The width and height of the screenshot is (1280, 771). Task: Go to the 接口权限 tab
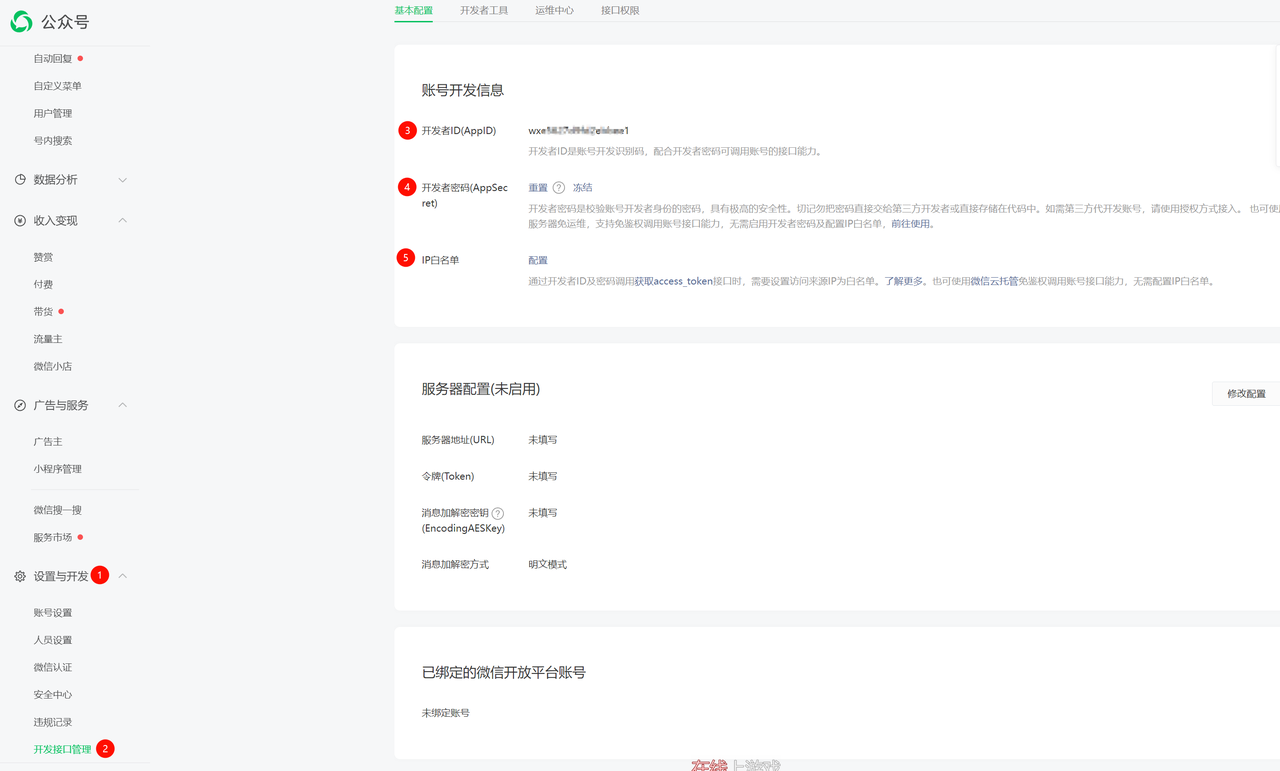620,11
